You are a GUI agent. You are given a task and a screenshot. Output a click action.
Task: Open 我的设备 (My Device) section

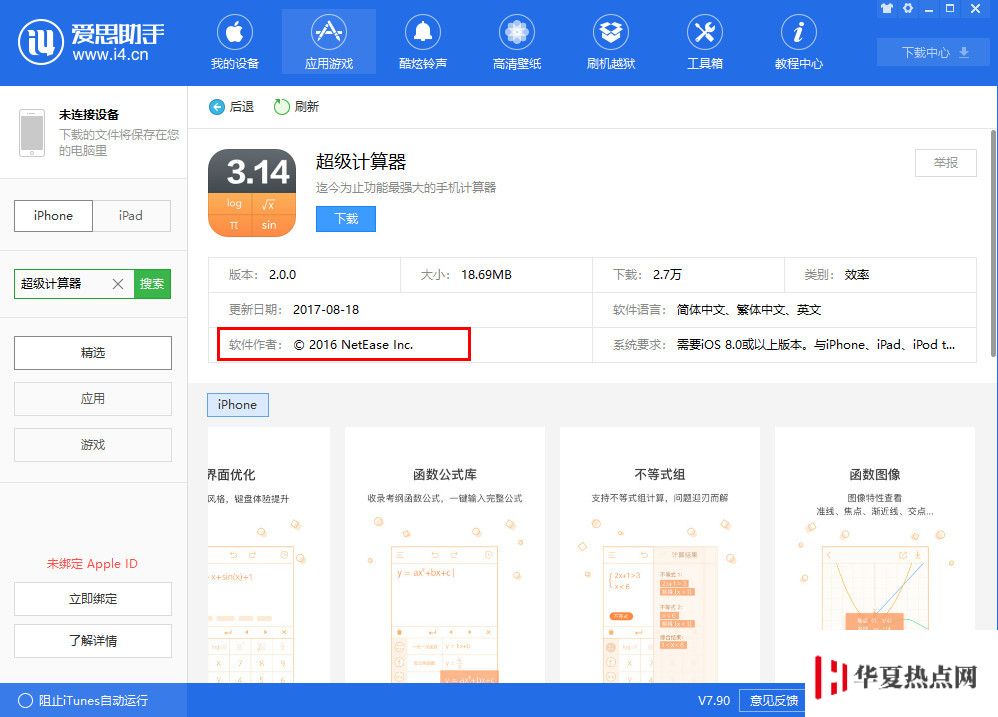[235, 42]
